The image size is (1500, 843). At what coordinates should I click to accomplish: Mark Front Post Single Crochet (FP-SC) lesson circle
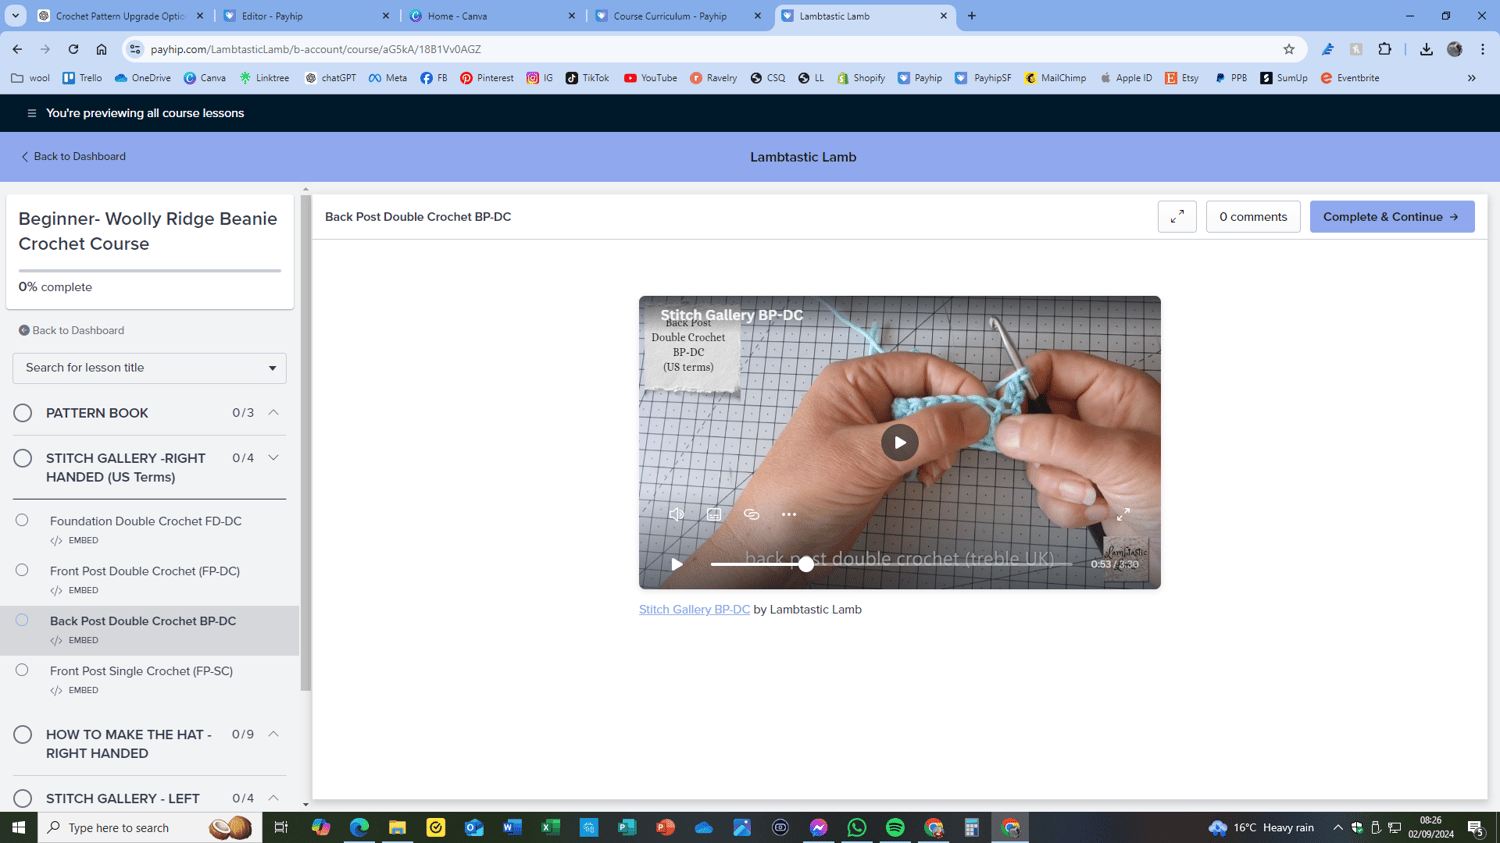[22, 670]
